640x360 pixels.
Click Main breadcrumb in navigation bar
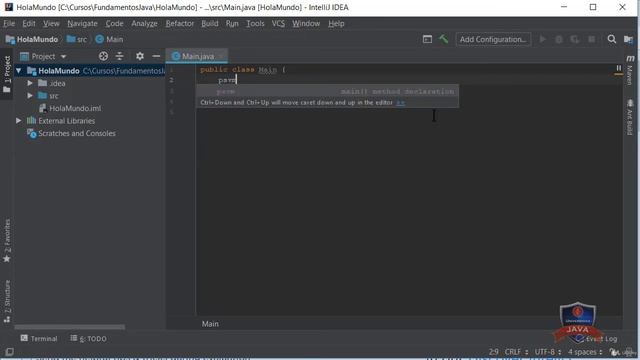(x=109, y=39)
